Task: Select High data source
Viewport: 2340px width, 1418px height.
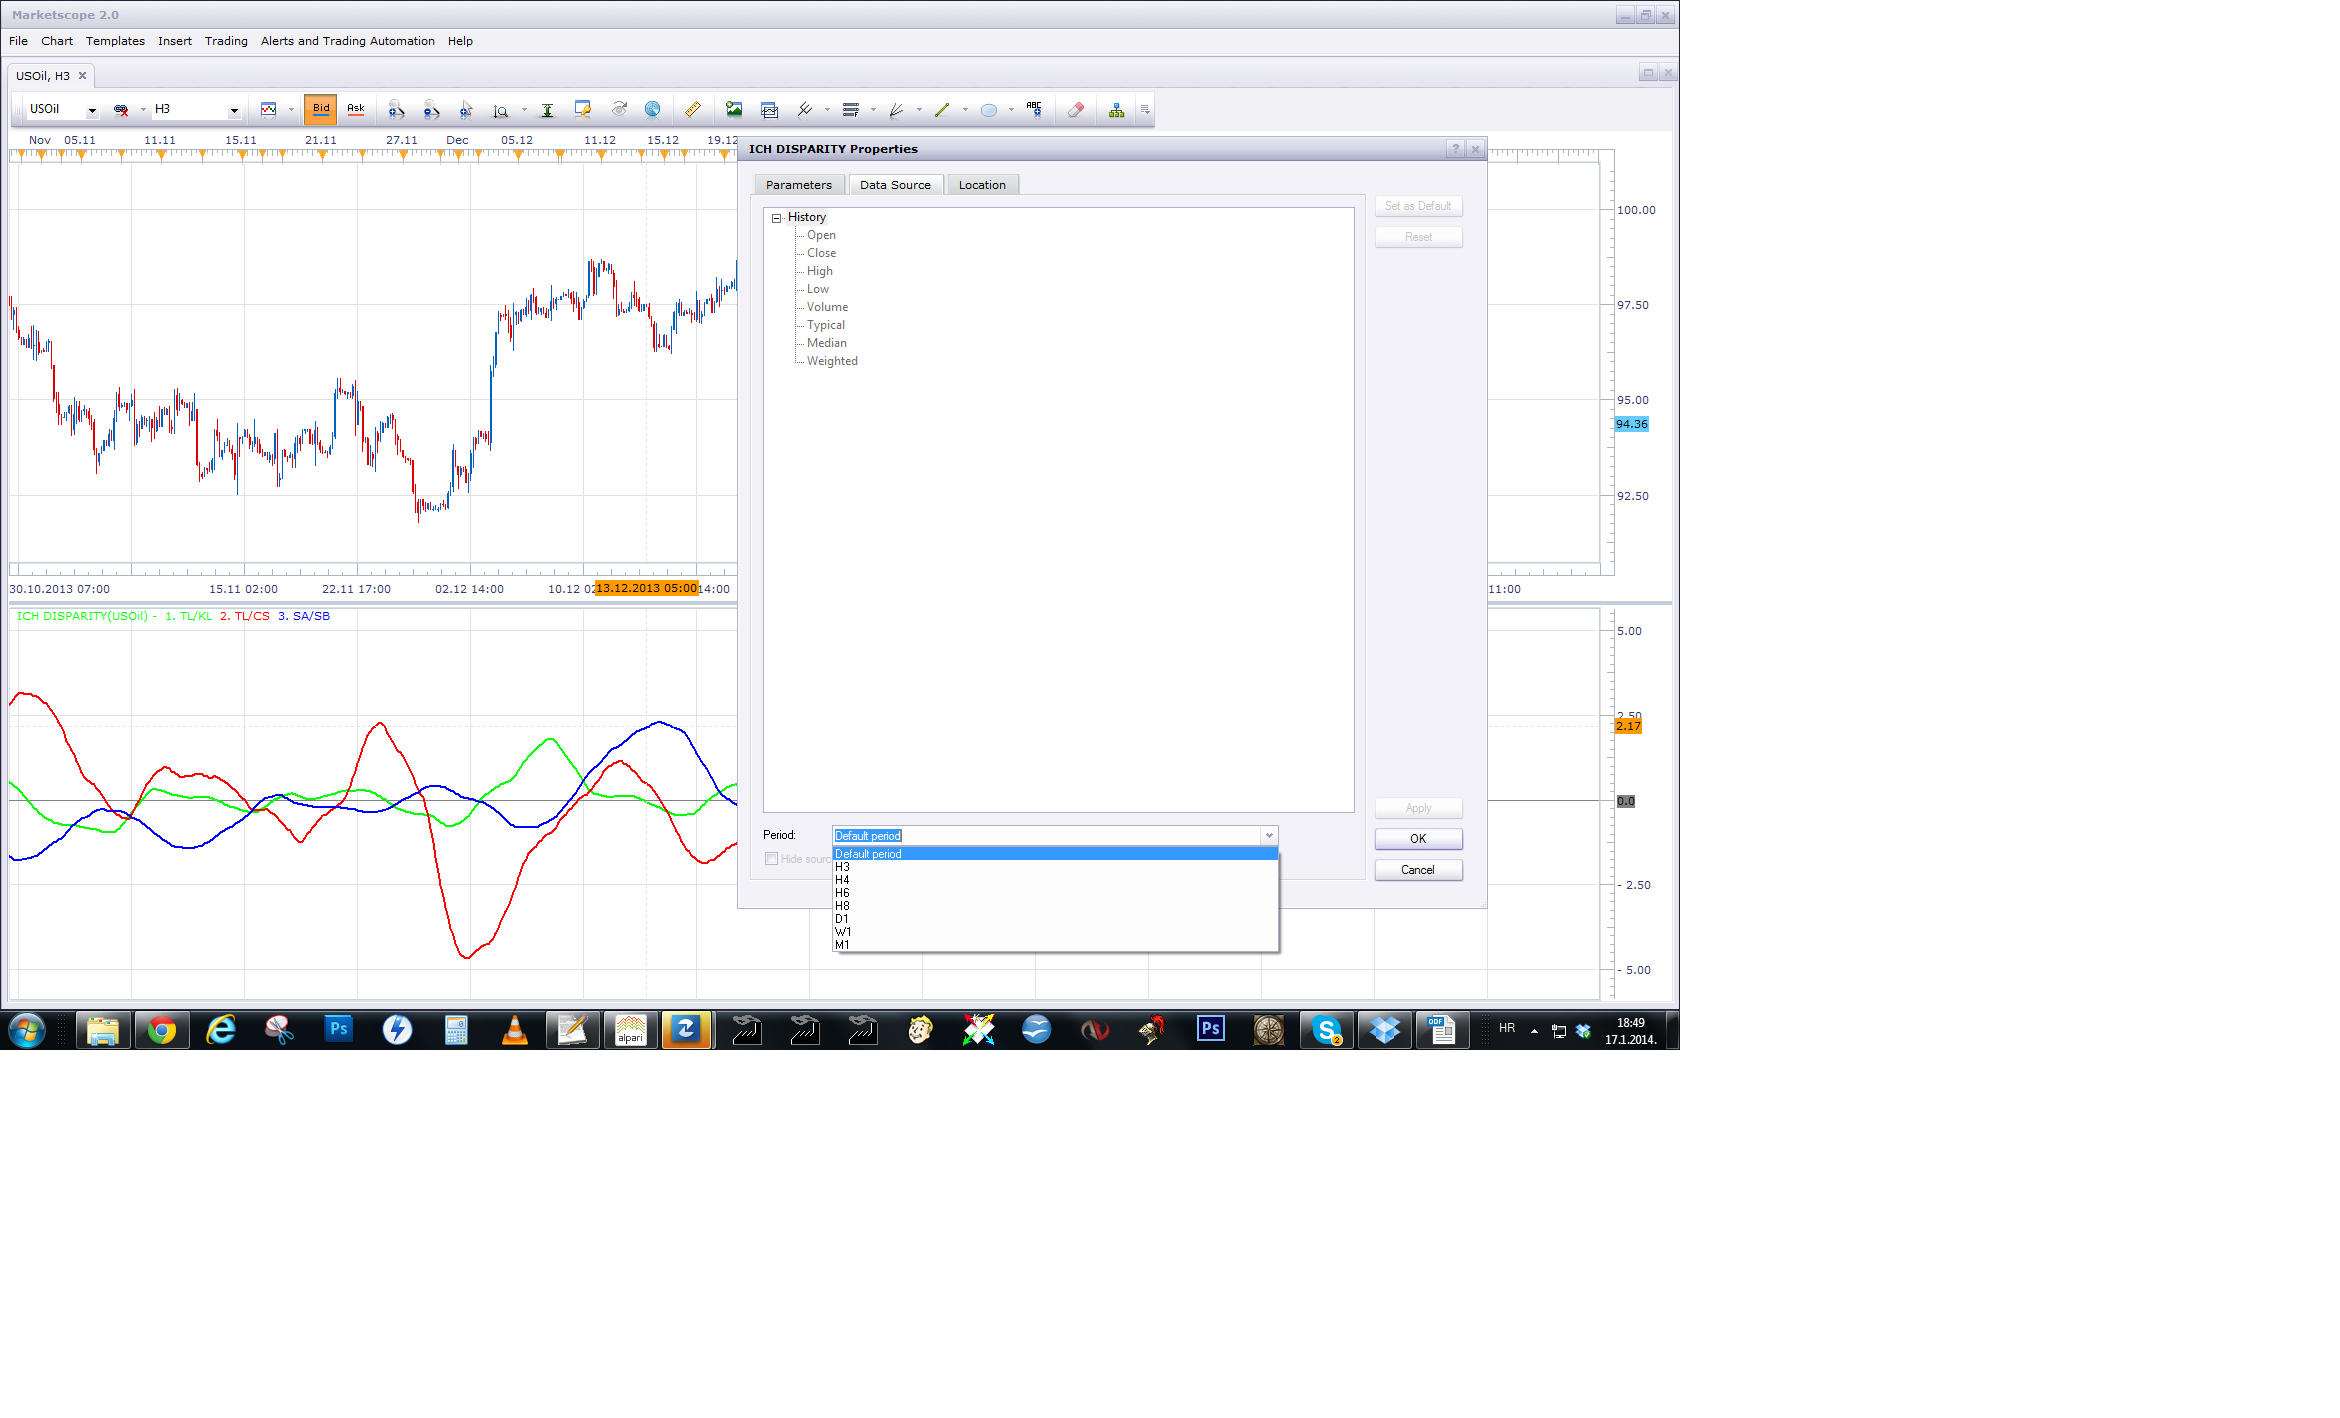Action: (820, 271)
